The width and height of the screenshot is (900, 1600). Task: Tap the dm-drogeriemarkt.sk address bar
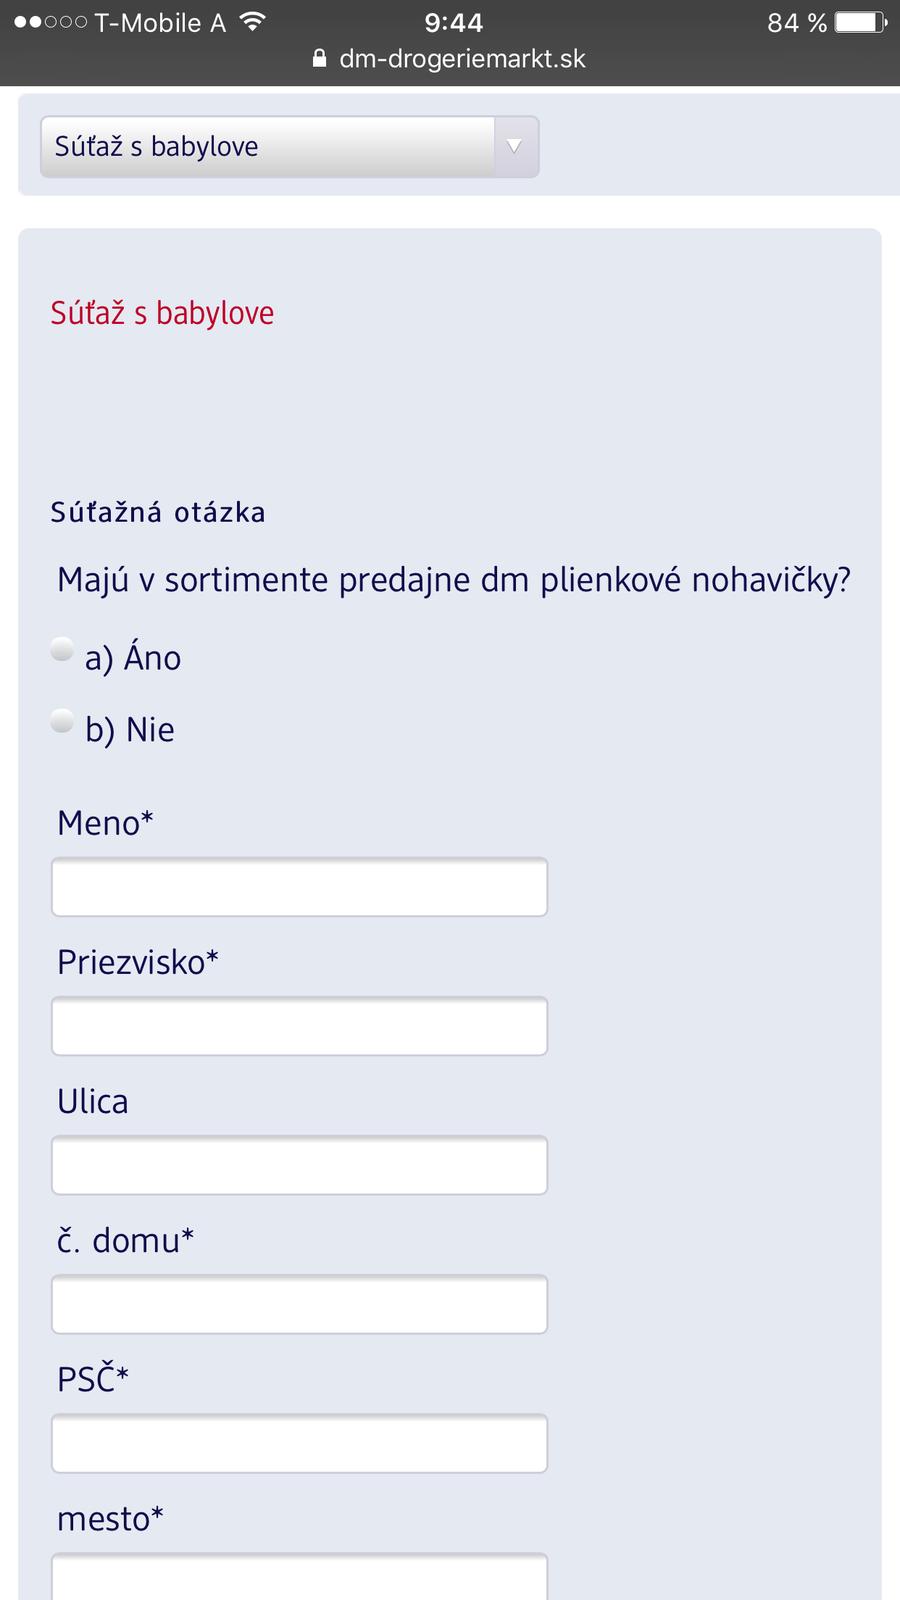[x=462, y=59]
